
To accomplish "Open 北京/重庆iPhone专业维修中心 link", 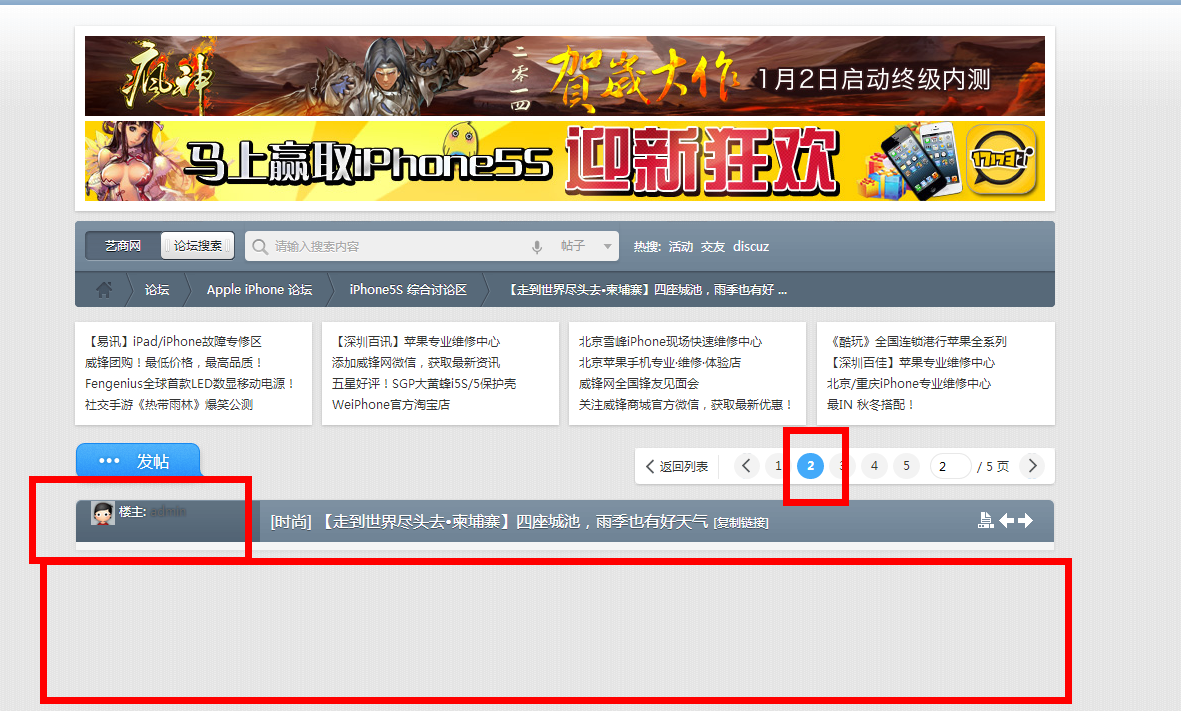I will click(909, 383).
